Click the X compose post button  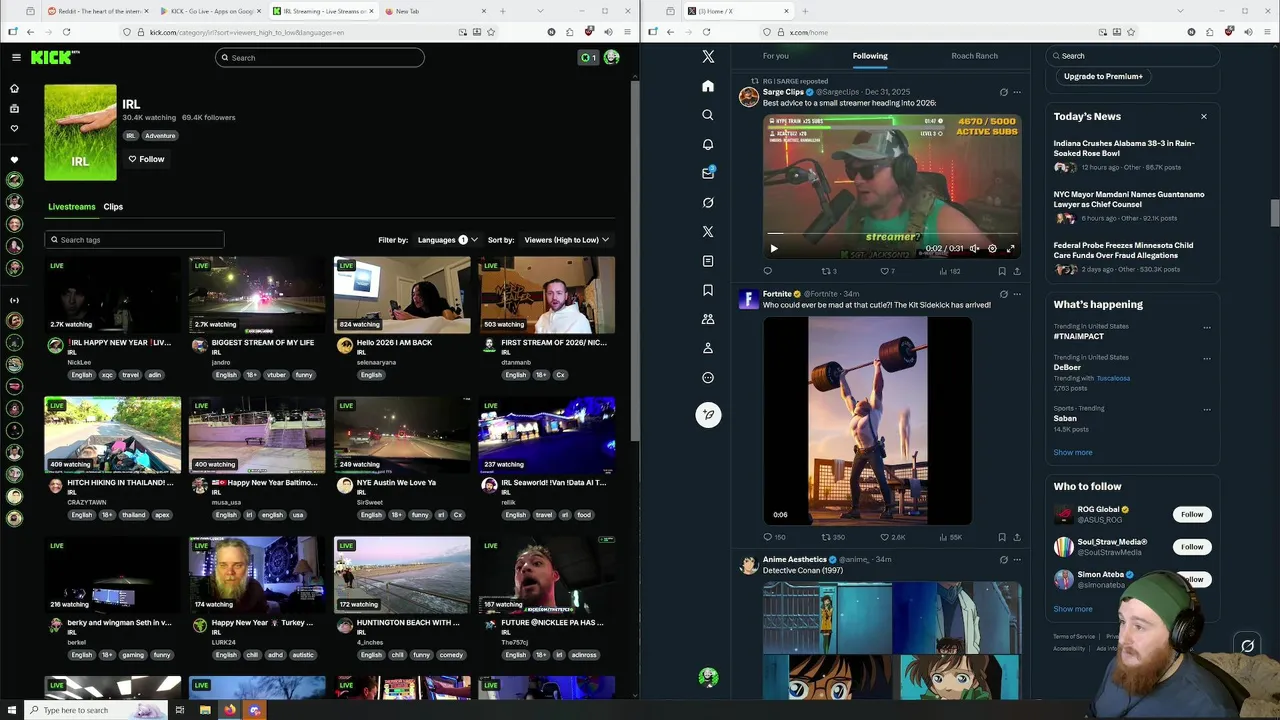point(708,414)
